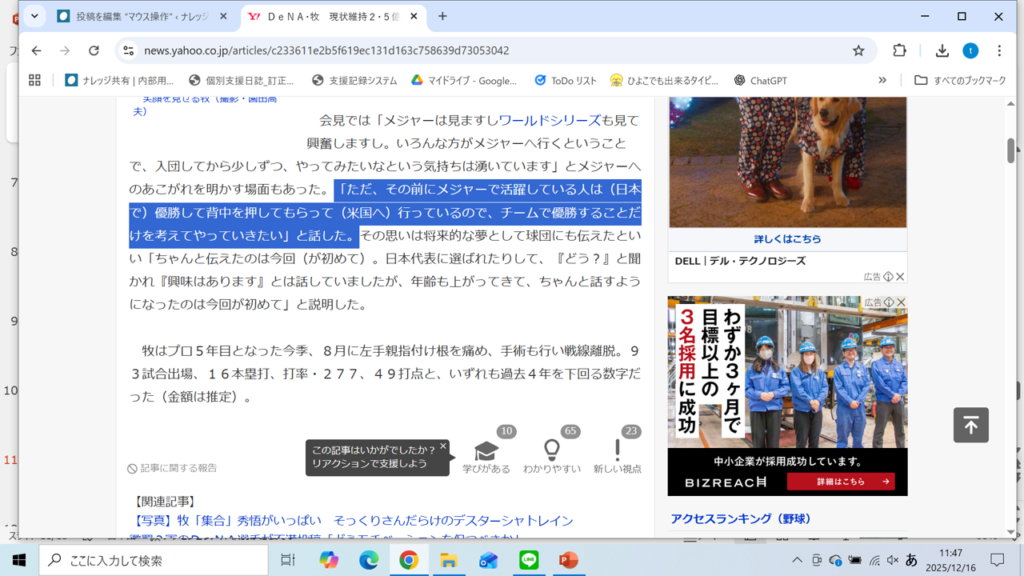The width and height of the screenshot is (1024, 576).
Task: Click the 学びがある graduation cap reaction
Action: pos(486,452)
